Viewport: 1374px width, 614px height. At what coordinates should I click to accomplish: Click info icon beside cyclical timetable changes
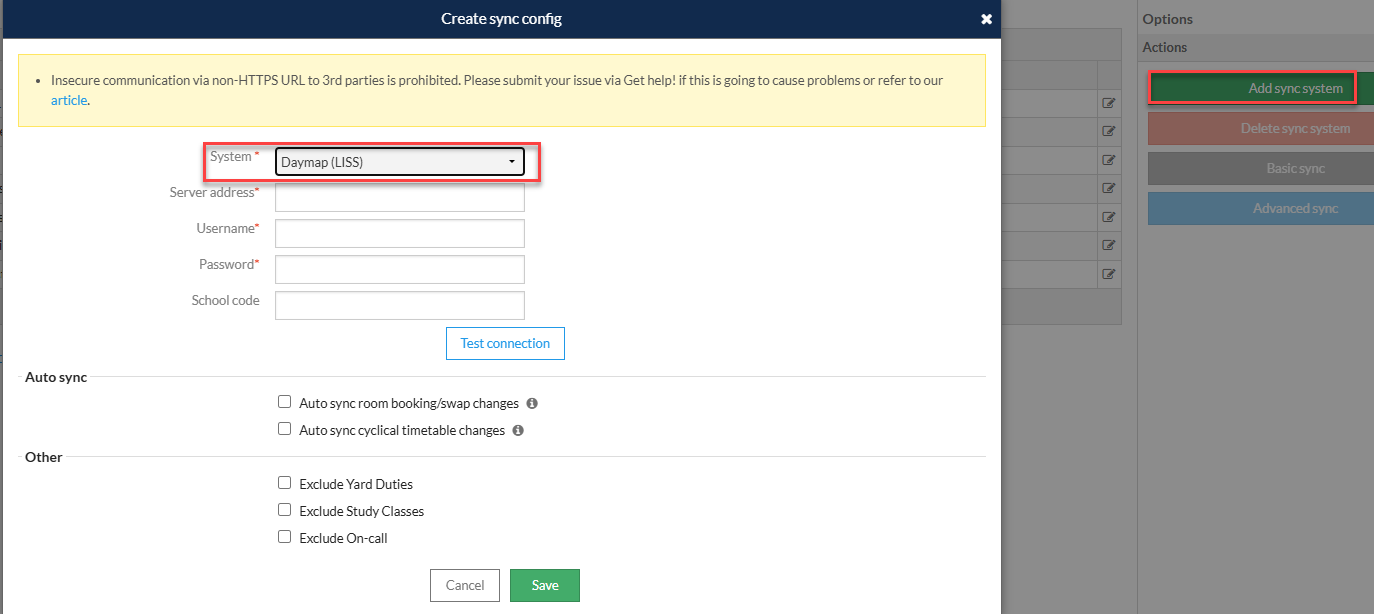pos(518,430)
